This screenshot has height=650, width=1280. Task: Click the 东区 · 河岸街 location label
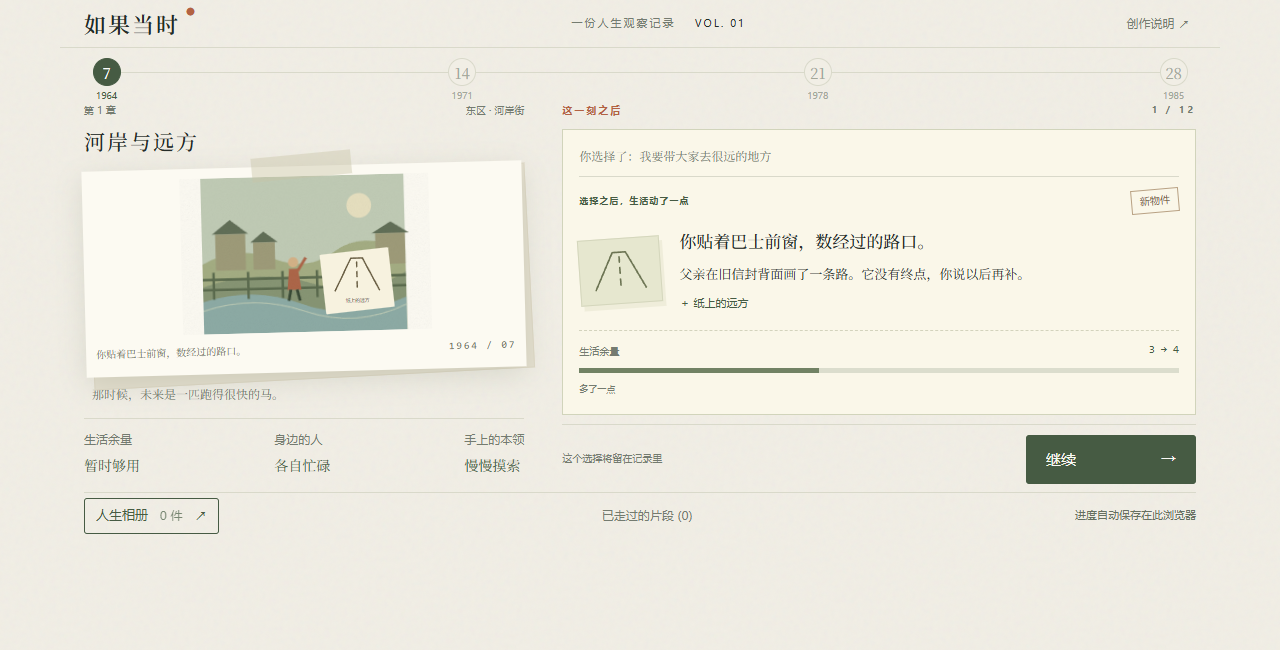pos(494,111)
